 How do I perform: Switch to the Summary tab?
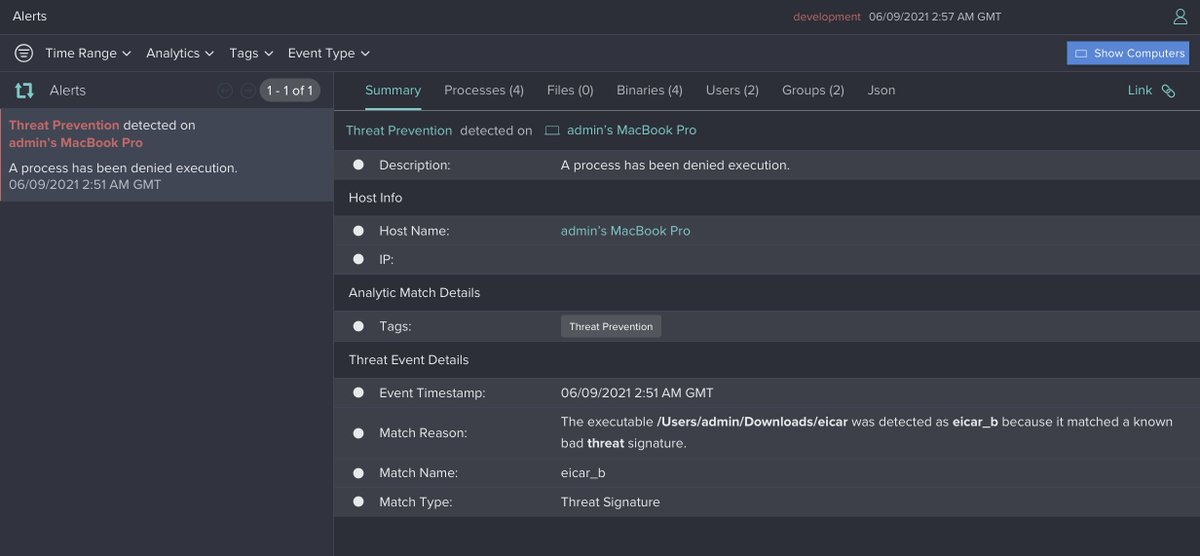coord(393,90)
